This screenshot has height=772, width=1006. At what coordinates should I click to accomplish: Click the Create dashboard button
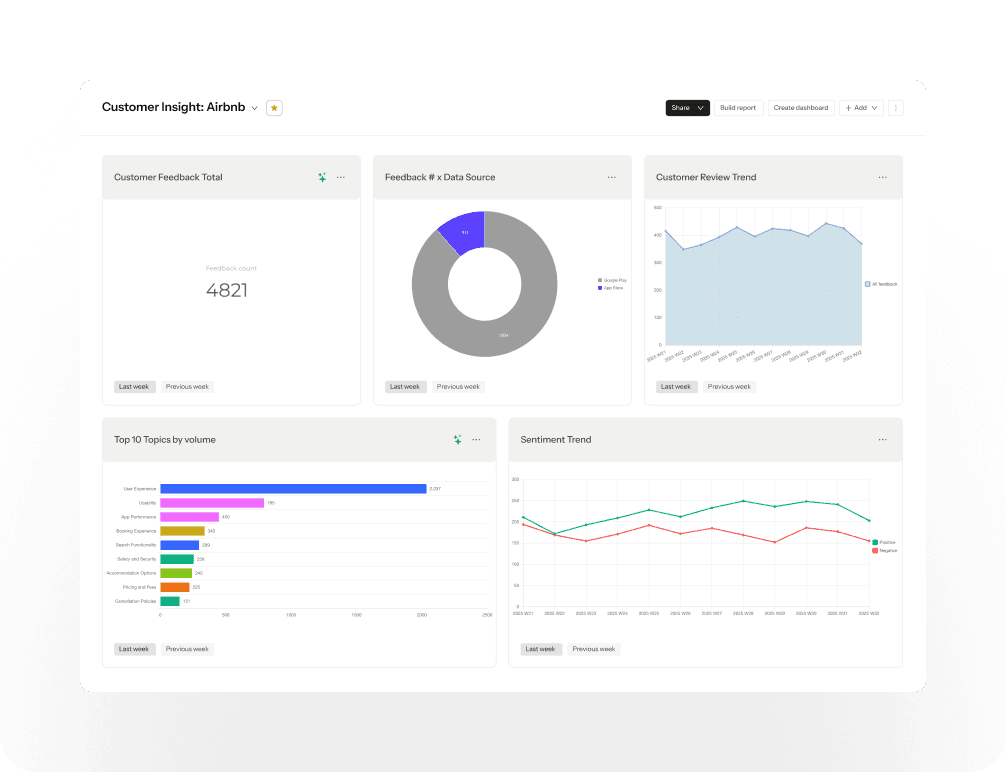pyautogui.click(x=801, y=108)
